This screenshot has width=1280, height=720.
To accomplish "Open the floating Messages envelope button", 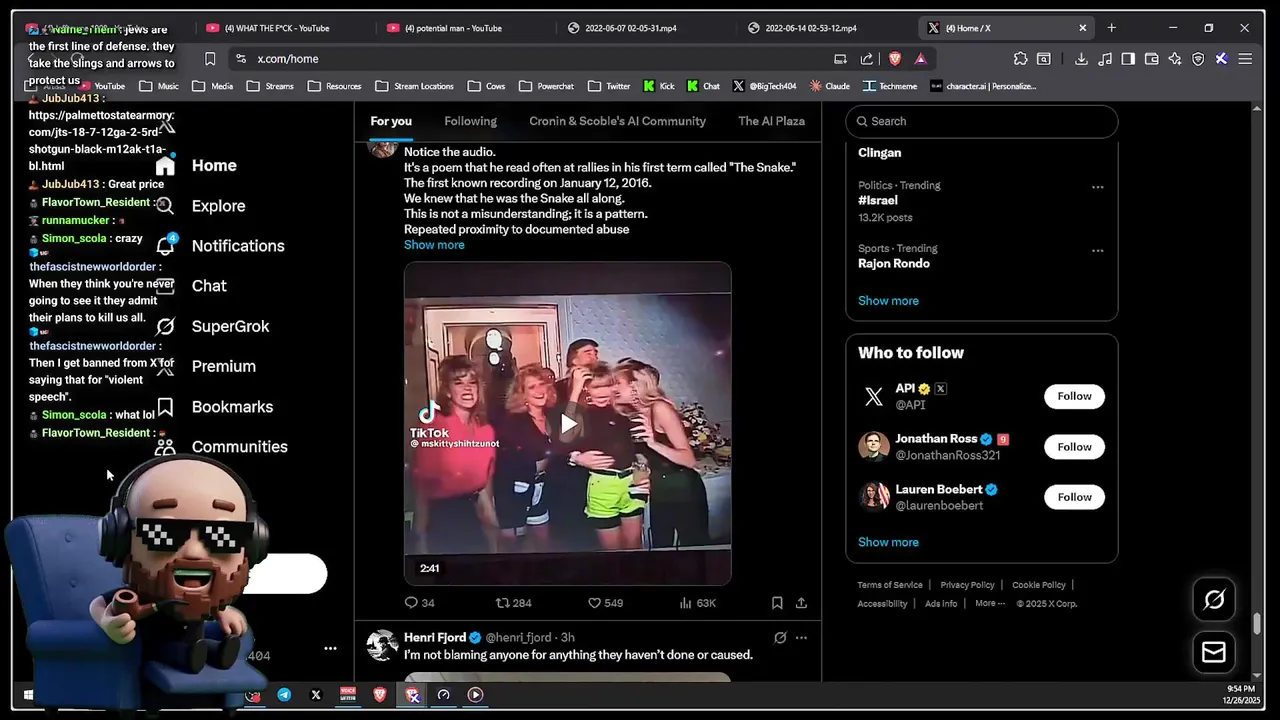I will click(1214, 652).
